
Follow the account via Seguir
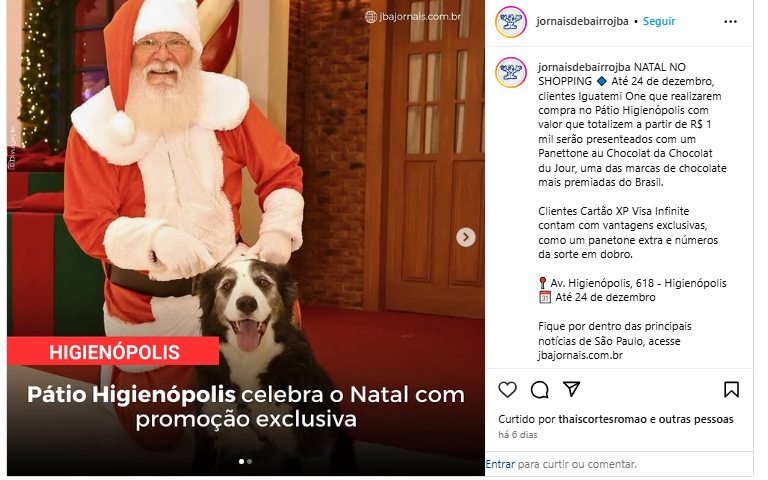click(x=659, y=21)
